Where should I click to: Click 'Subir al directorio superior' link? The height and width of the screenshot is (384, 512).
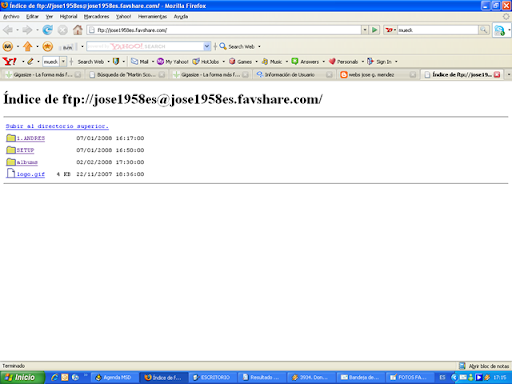(x=57, y=126)
